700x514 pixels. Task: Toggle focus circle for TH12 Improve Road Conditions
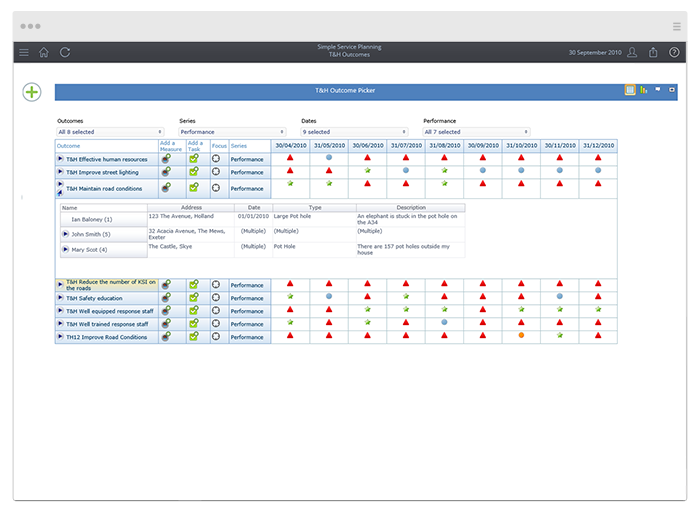pyautogui.click(x=216, y=336)
